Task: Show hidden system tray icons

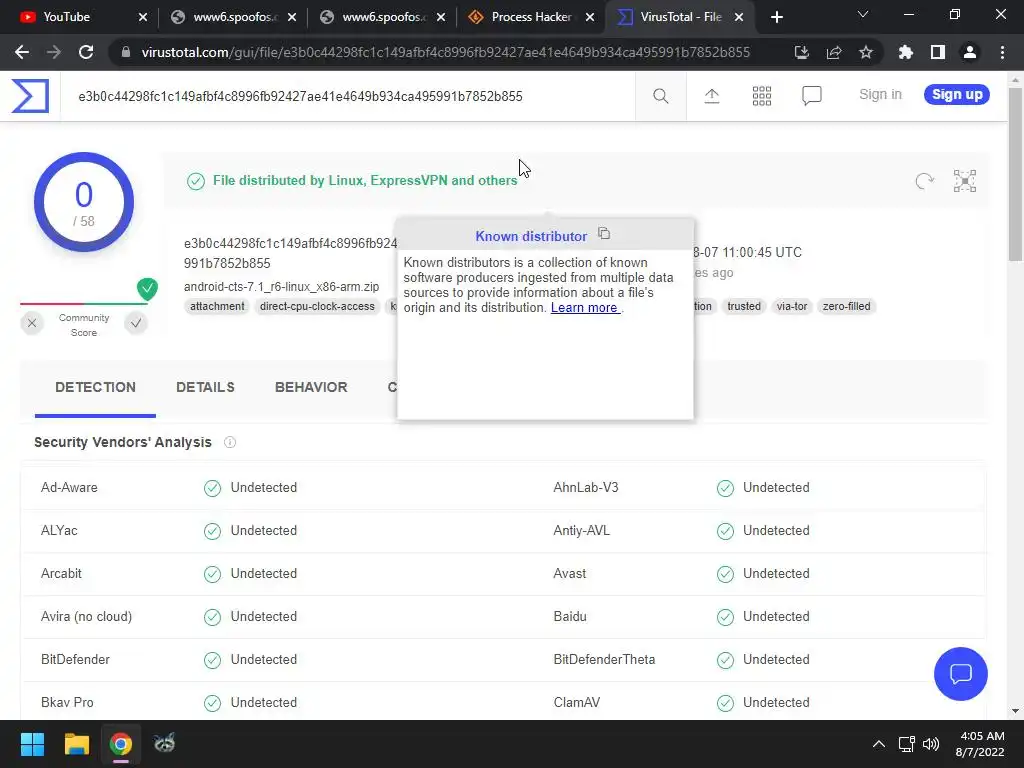Action: [x=879, y=744]
